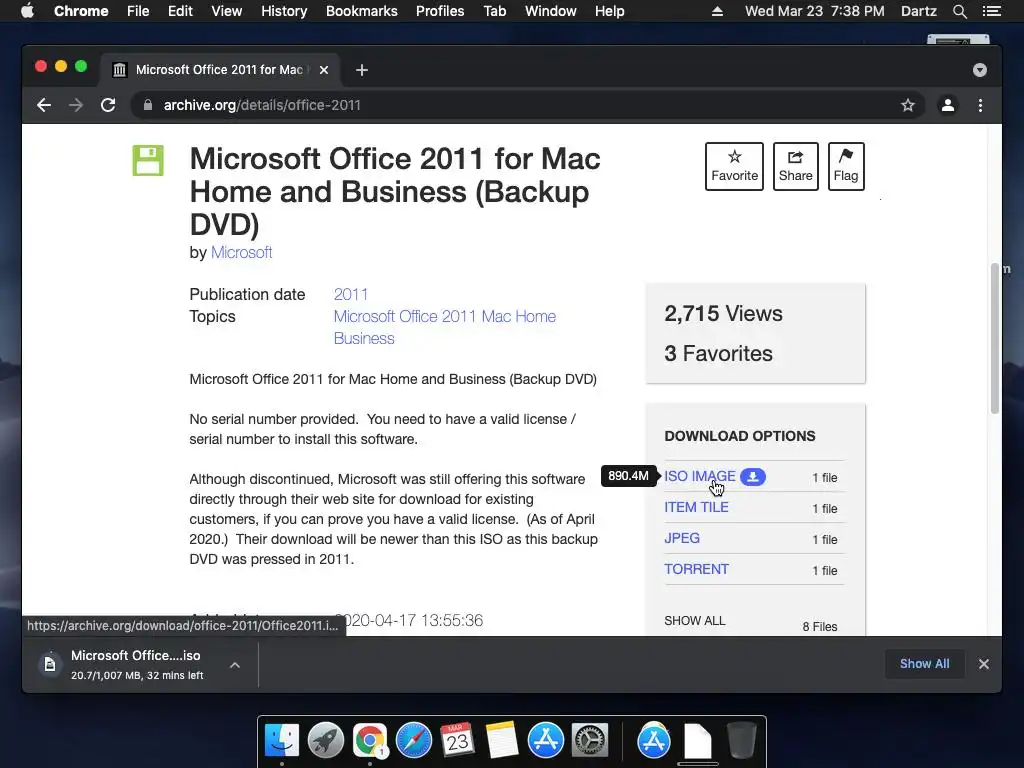Open Safari from the Dock
This screenshot has width=1024, height=768.
click(414, 740)
